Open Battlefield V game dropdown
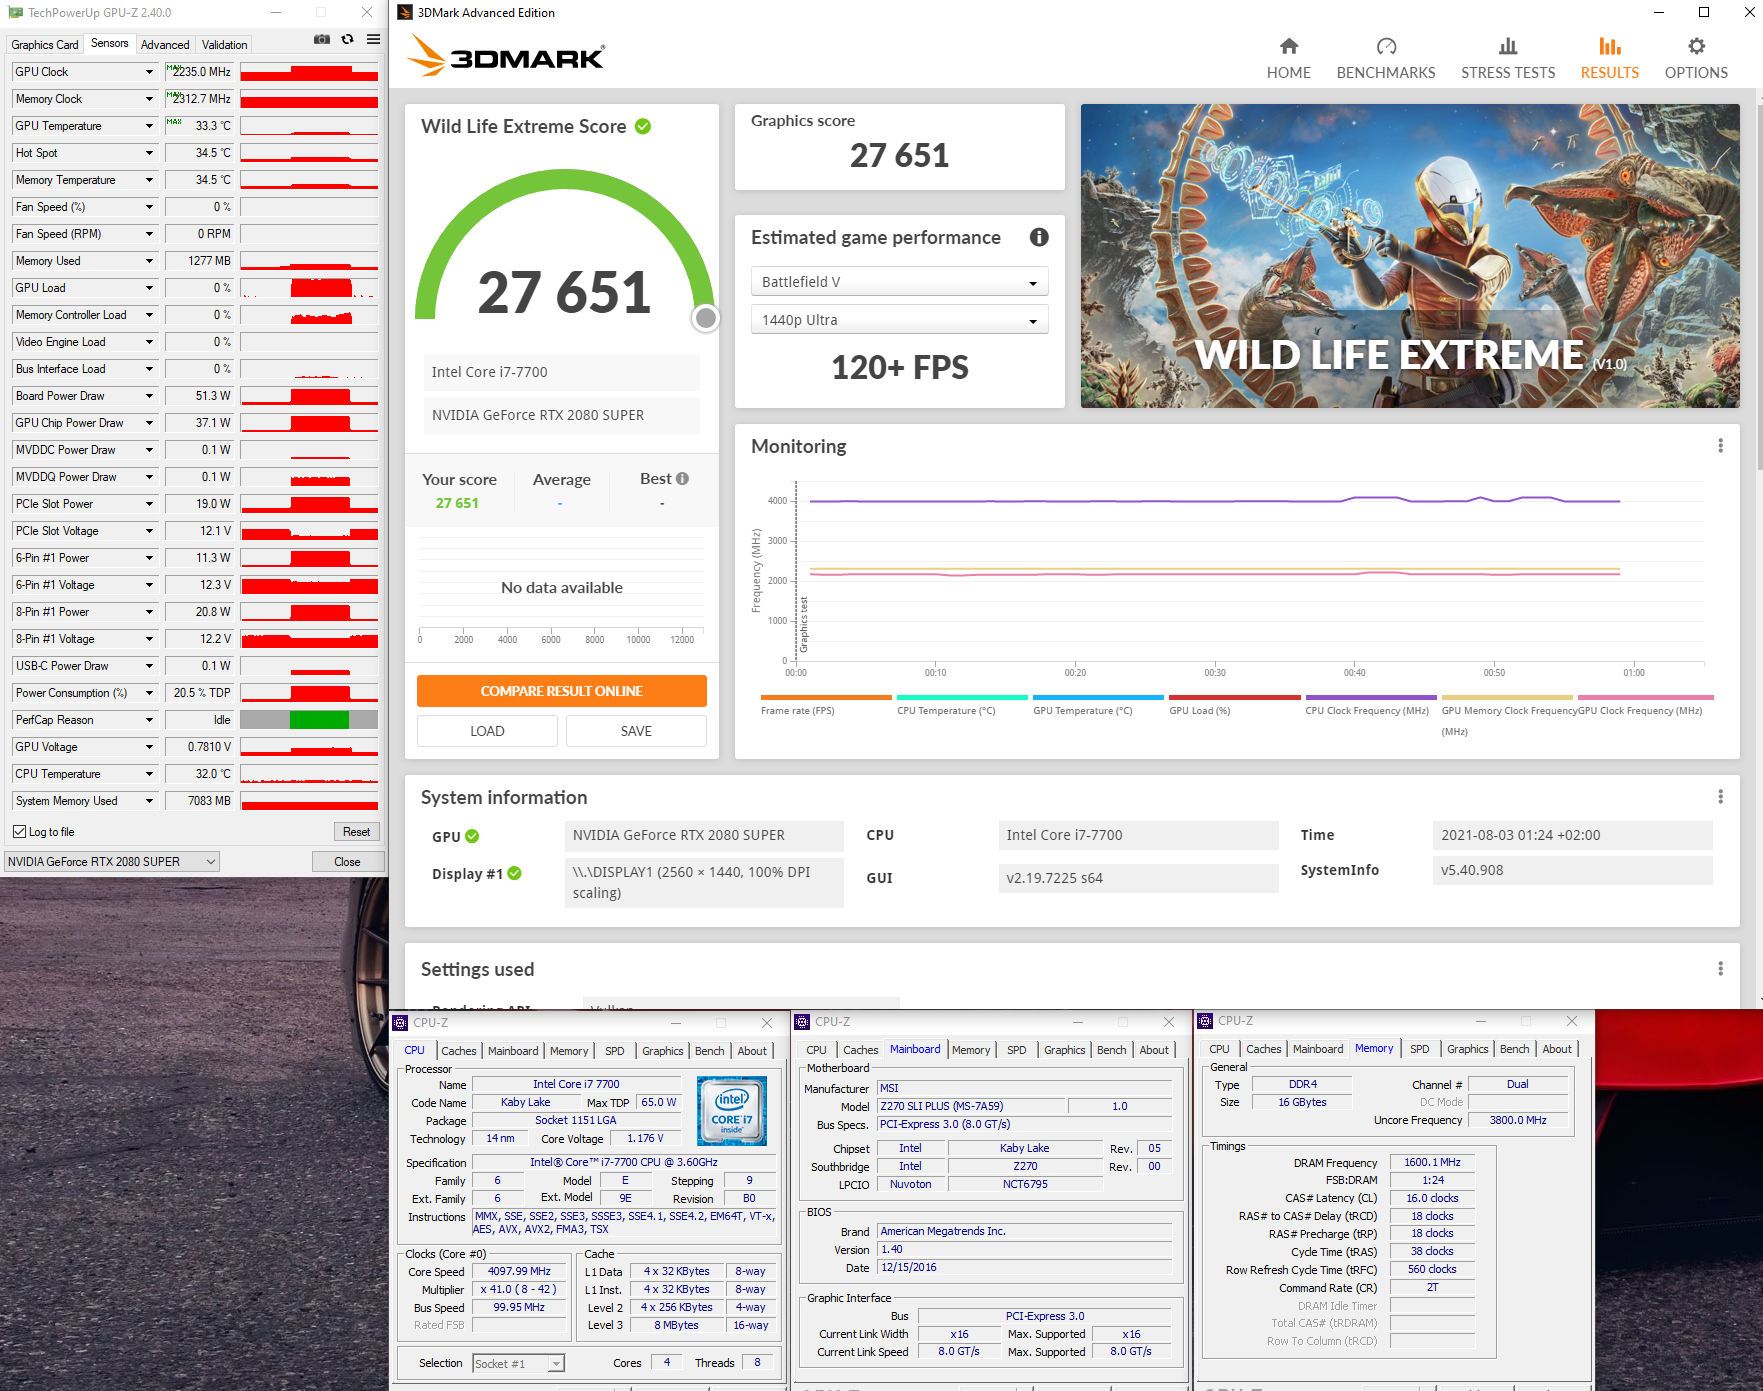 [899, 282]
